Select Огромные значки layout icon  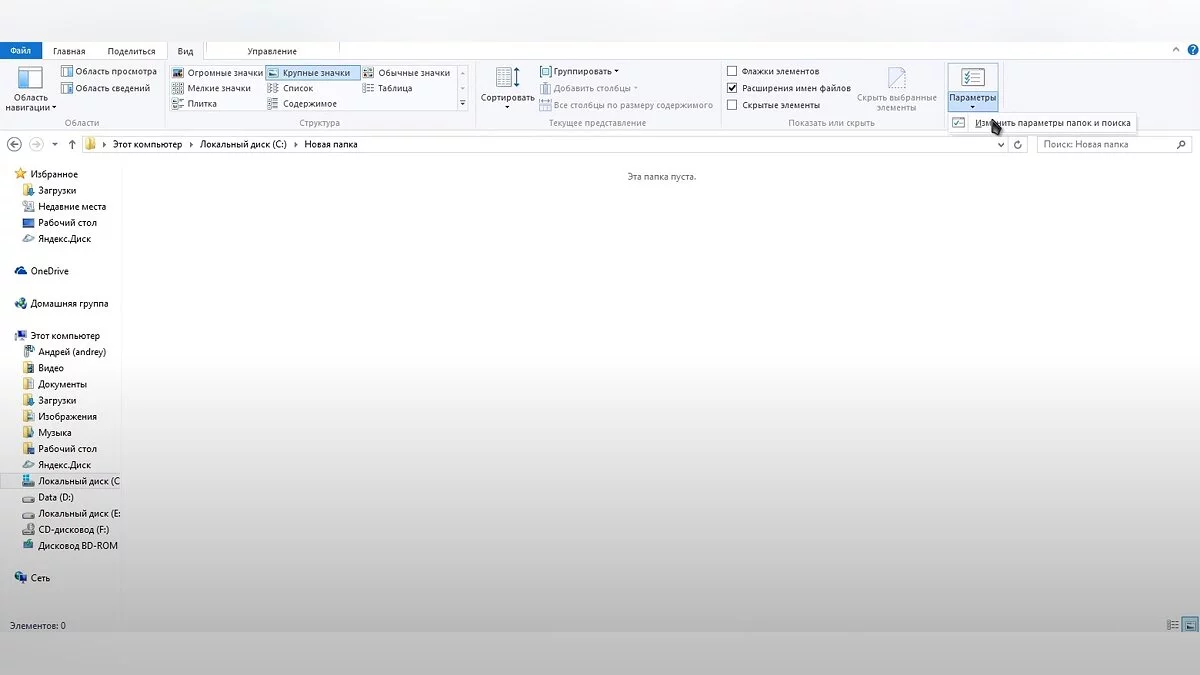point(178,73)
